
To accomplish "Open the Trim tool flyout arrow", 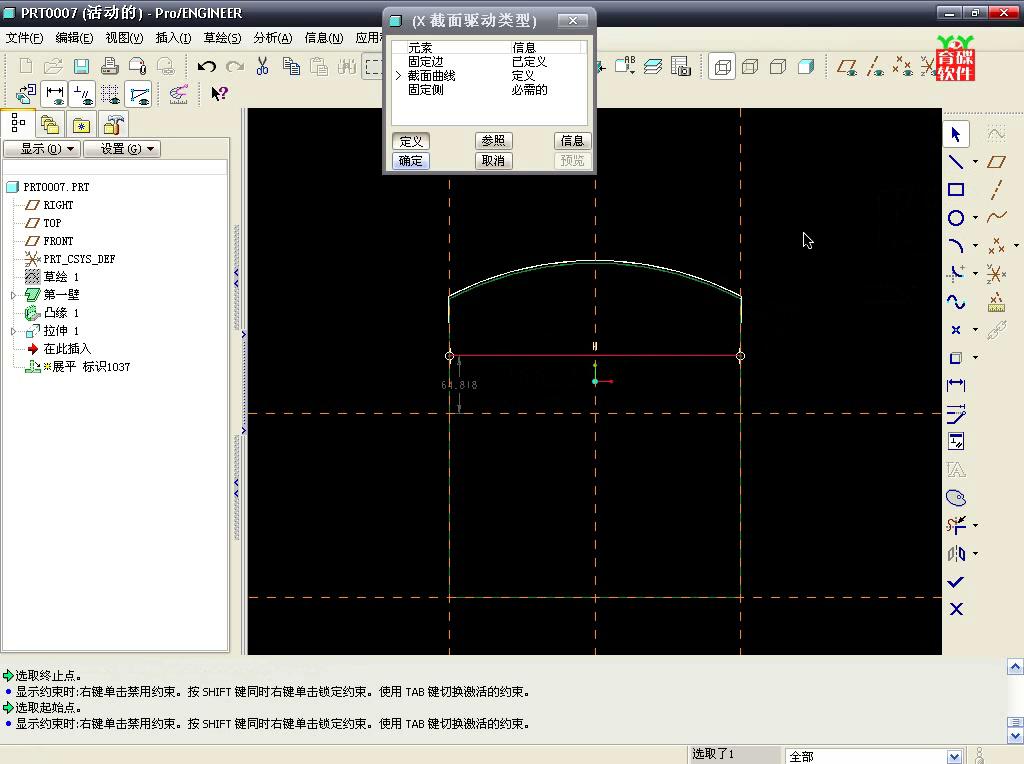I will click(975, 526).
